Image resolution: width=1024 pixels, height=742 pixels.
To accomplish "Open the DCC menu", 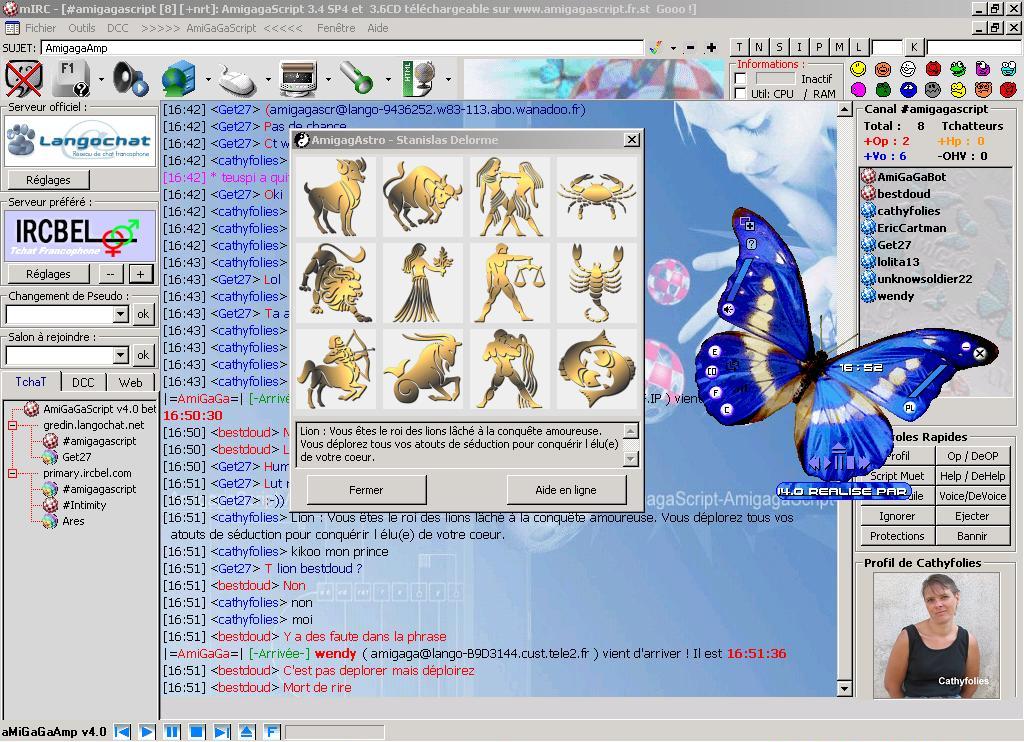I will (118, 28).
